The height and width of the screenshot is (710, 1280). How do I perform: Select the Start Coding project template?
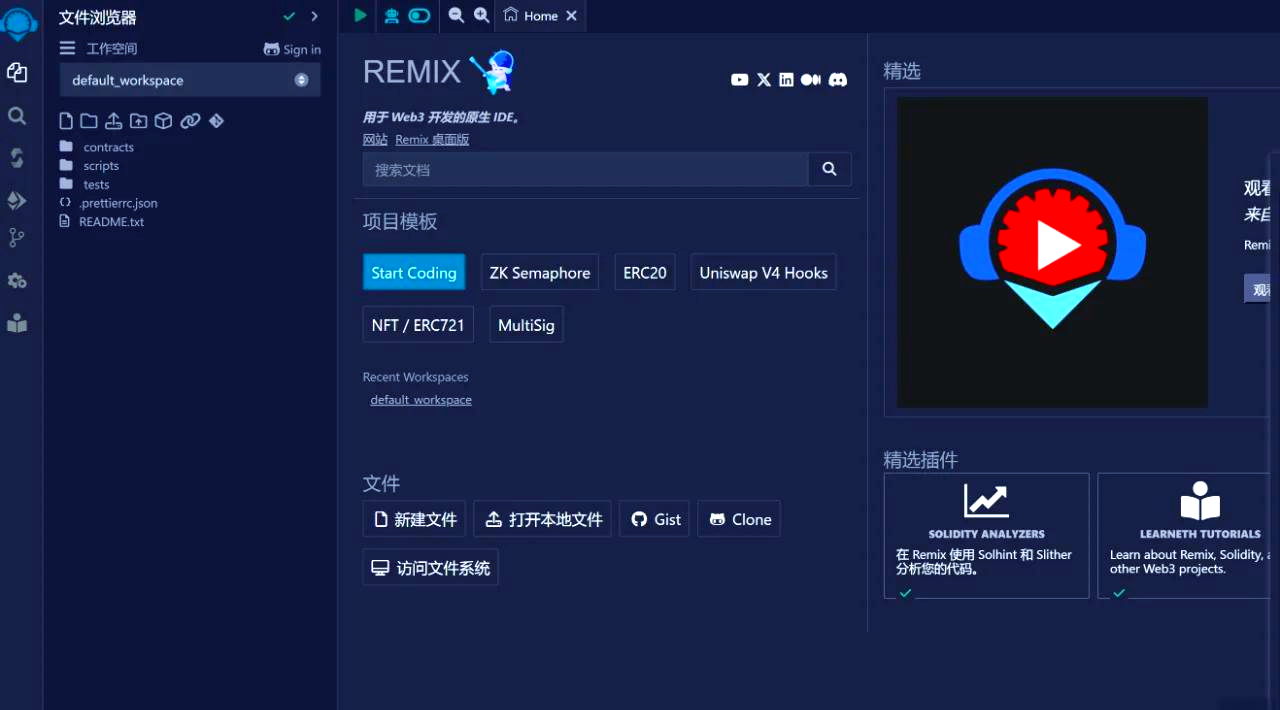(x=414, y=272)
